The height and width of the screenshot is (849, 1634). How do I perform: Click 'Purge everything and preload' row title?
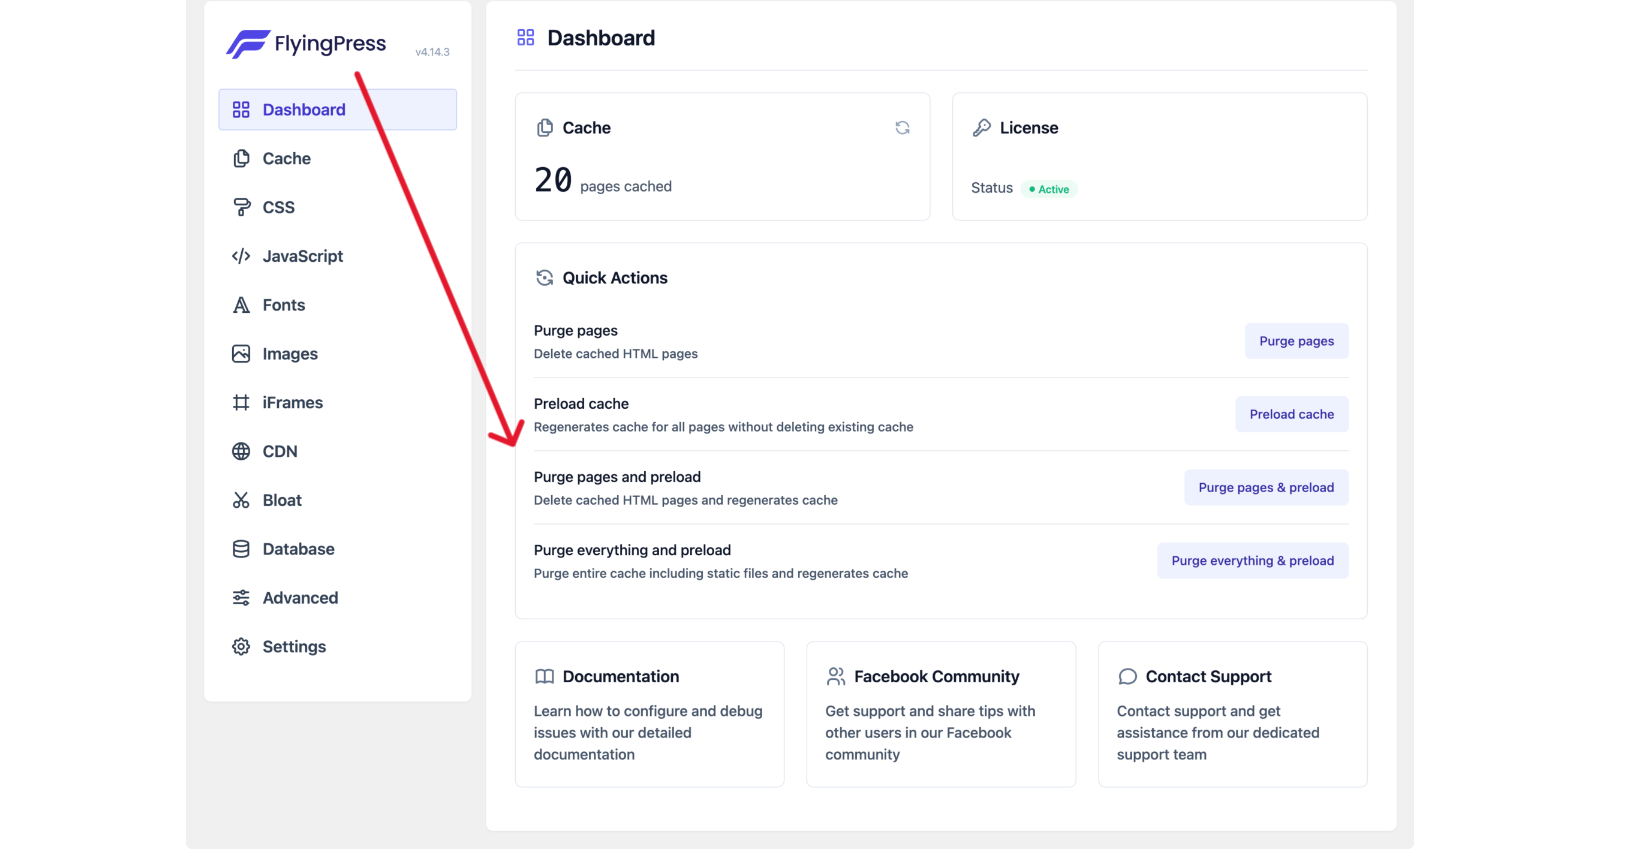point(632,550)
